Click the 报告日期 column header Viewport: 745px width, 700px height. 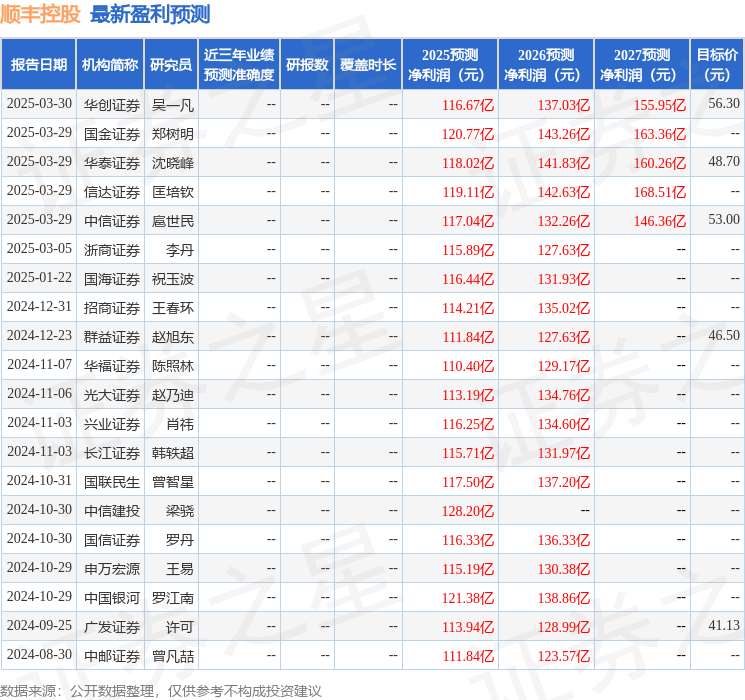click(38, 65)
